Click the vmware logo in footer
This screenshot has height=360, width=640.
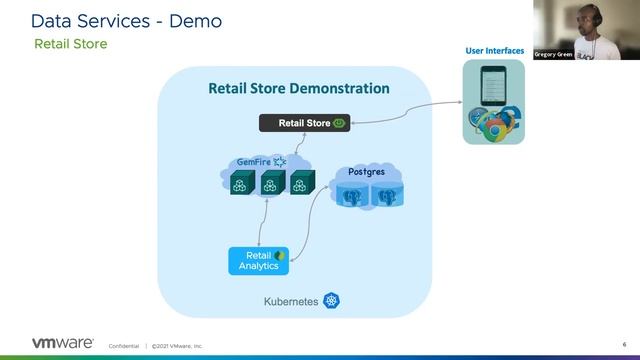coord(62,343)
